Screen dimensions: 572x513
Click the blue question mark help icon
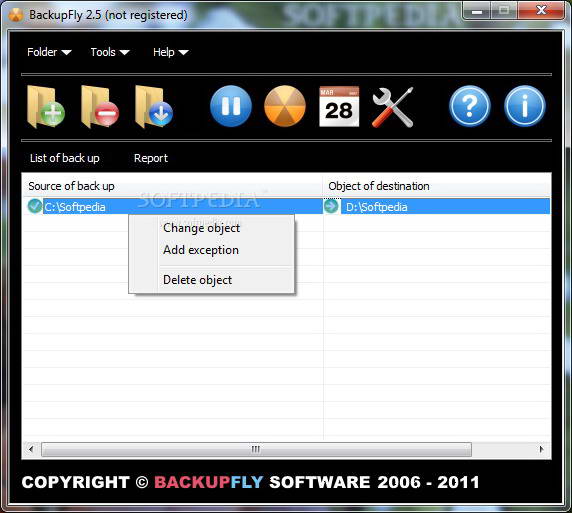tap(470, 106)
